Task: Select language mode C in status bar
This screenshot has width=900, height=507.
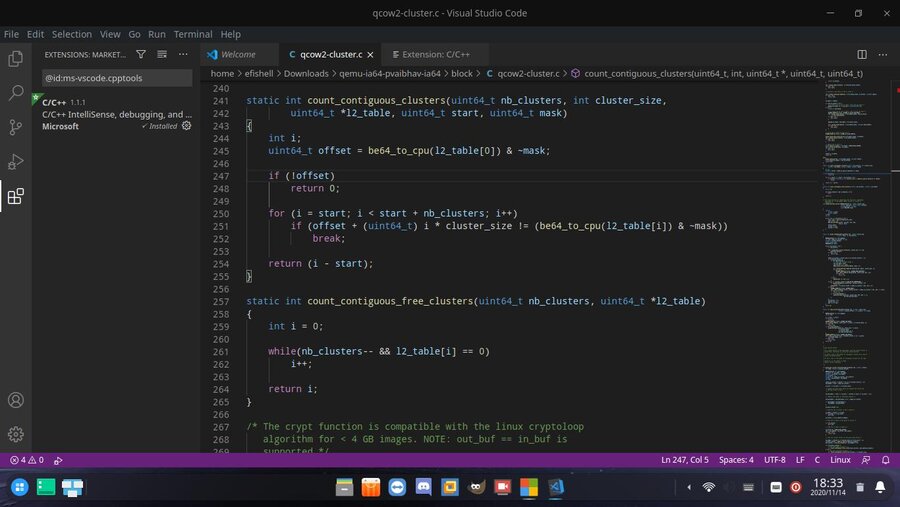Action: pyautogui.click(x=816, y=460)
